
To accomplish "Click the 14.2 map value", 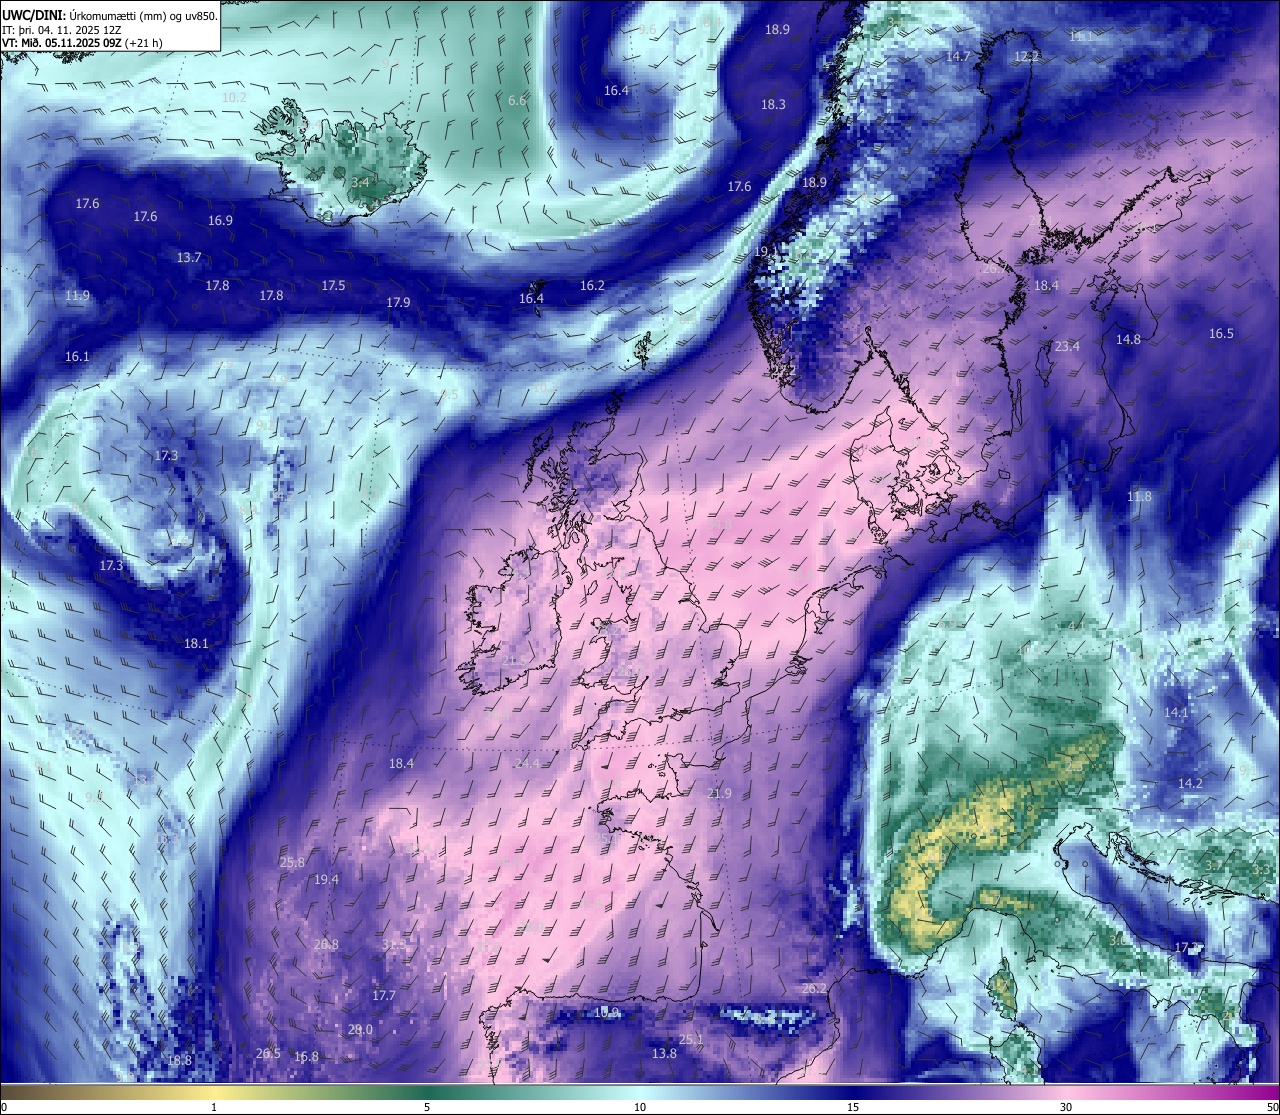I will (x=1190, y=783).
